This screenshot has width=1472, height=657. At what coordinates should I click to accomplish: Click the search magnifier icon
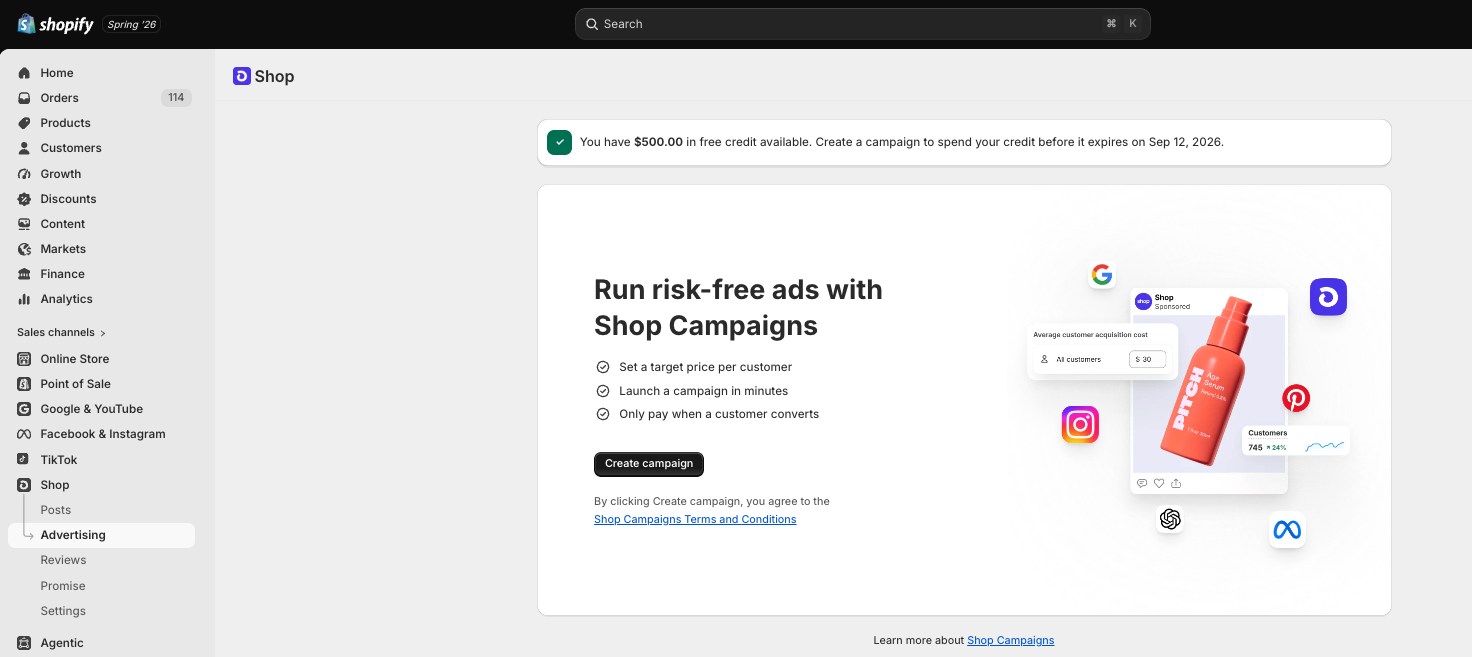592,24
